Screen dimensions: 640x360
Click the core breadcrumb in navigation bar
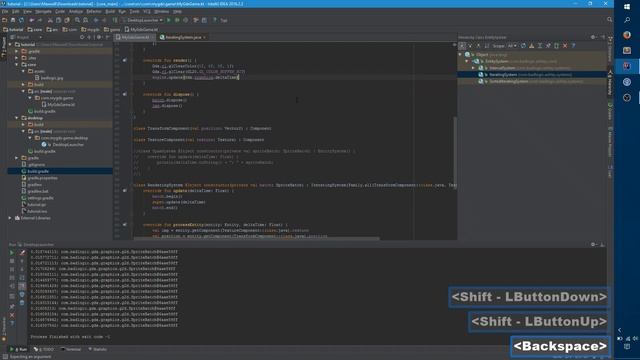[35, 29]
